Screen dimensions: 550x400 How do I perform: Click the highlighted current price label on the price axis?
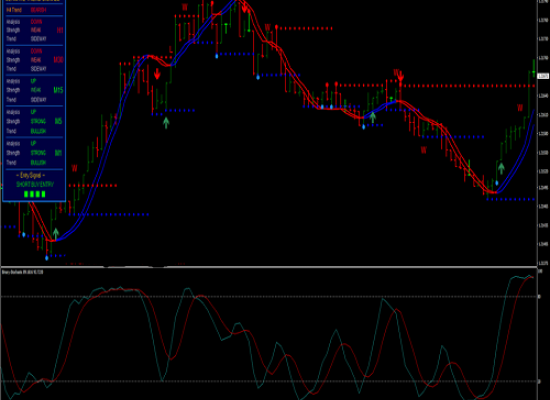coord(543,76)
